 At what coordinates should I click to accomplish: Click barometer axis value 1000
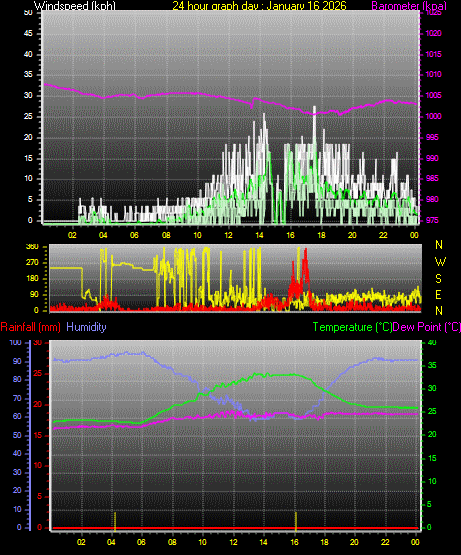[433, 116]
